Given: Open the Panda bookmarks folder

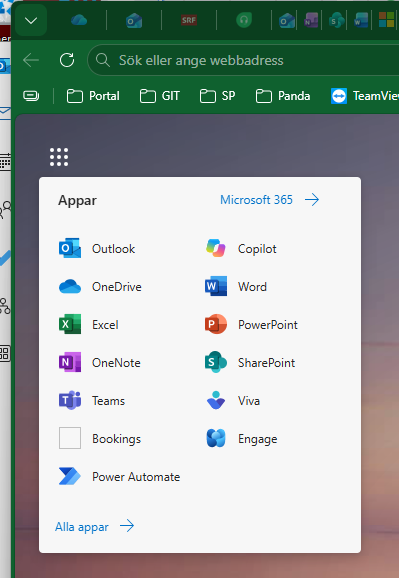Looking at the screenshot, I should pyautogui.click(x=283, y=96).
